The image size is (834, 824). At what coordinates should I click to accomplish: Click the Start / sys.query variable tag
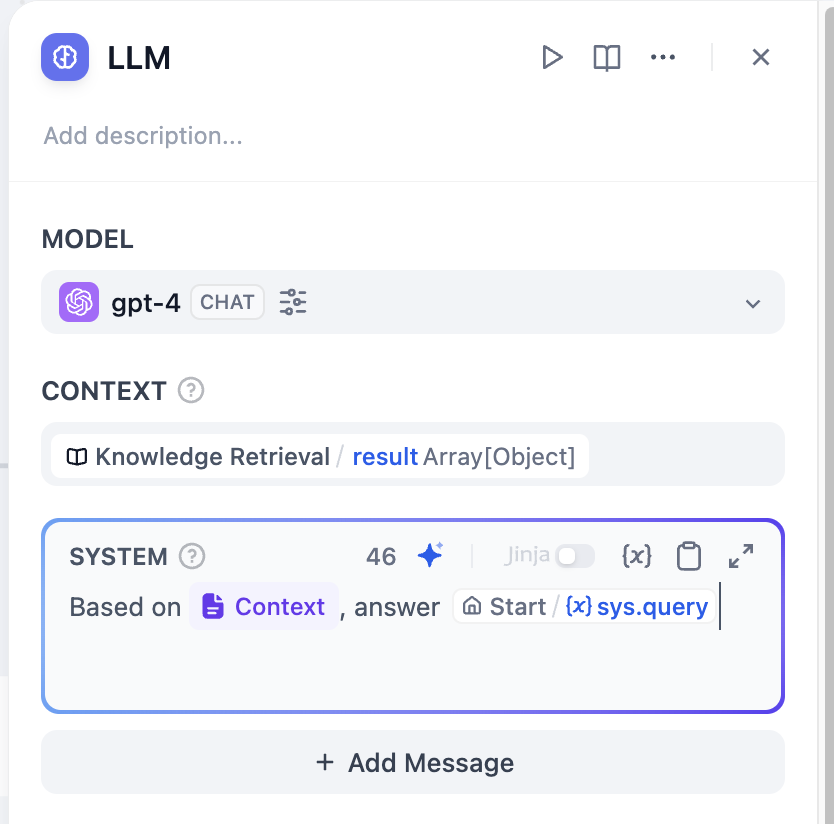tap(585, 607)
